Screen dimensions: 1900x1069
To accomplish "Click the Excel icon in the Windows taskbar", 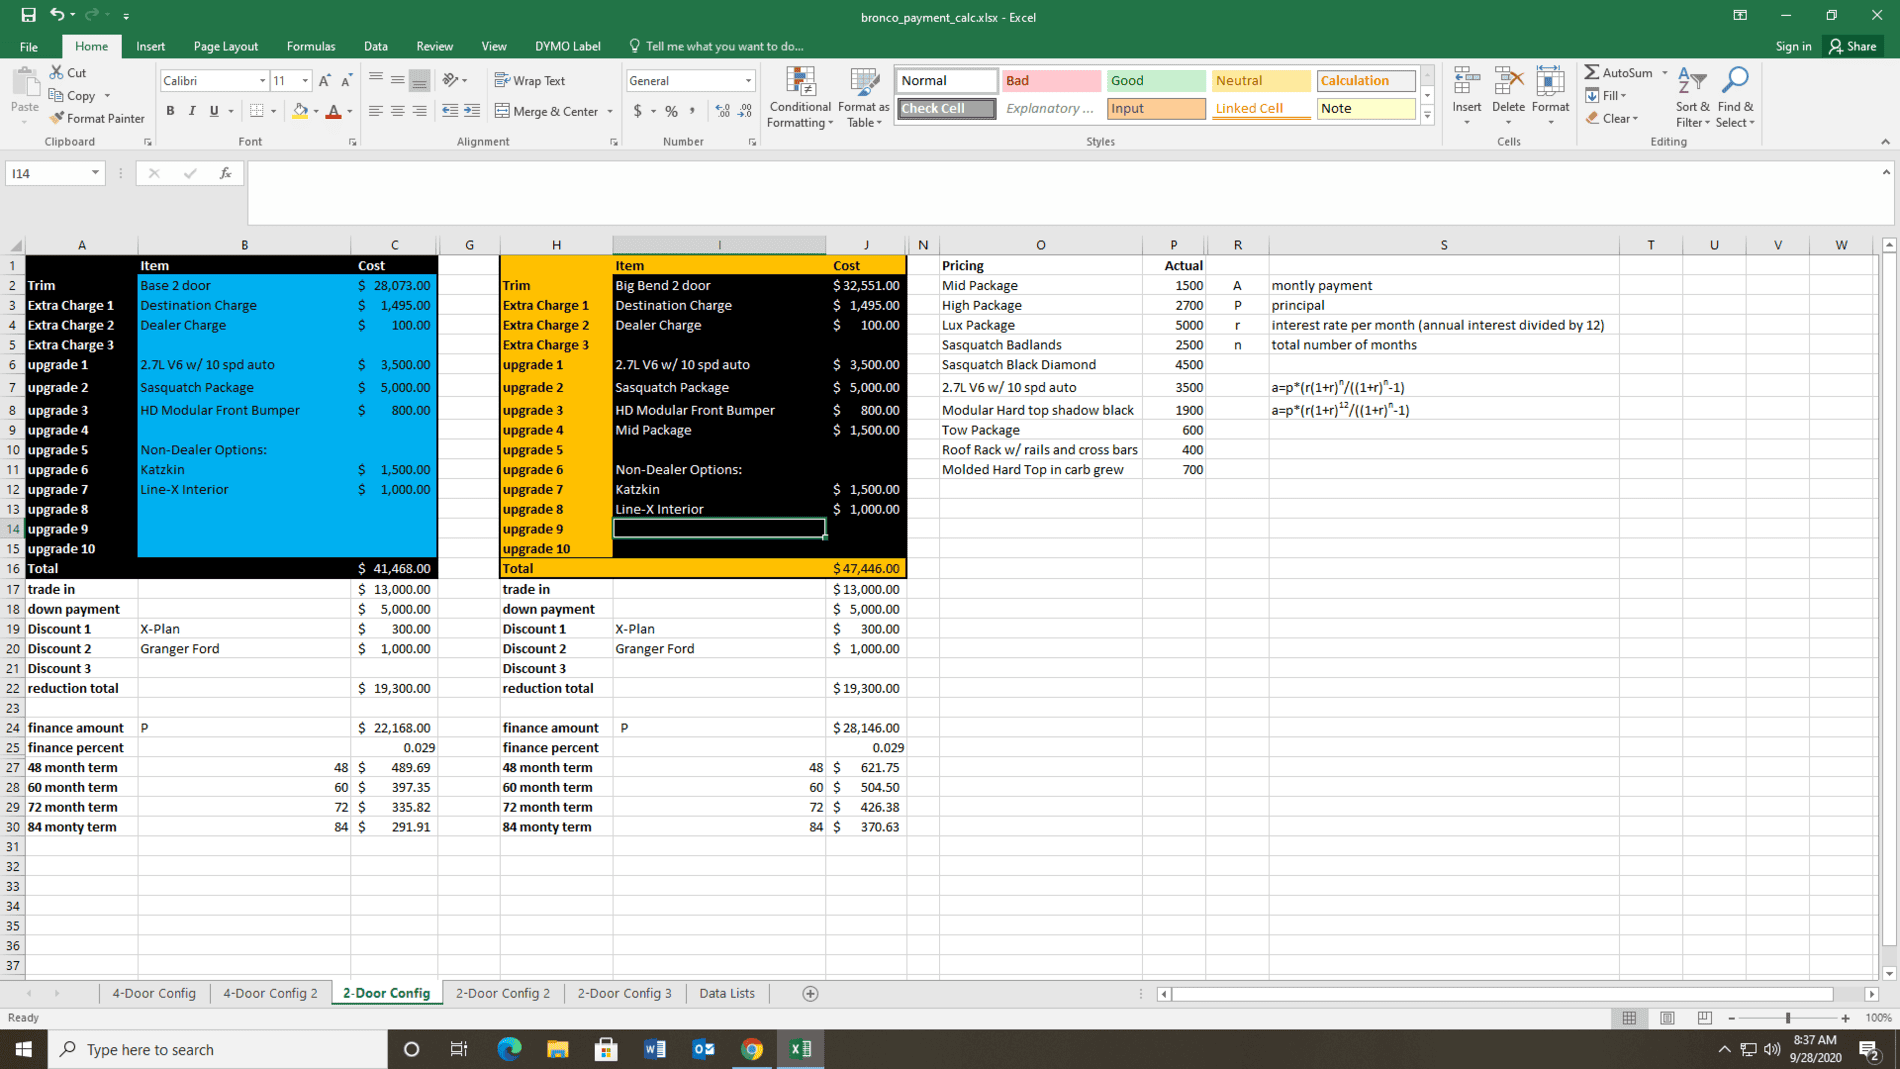I will [x=801, y=1049].
